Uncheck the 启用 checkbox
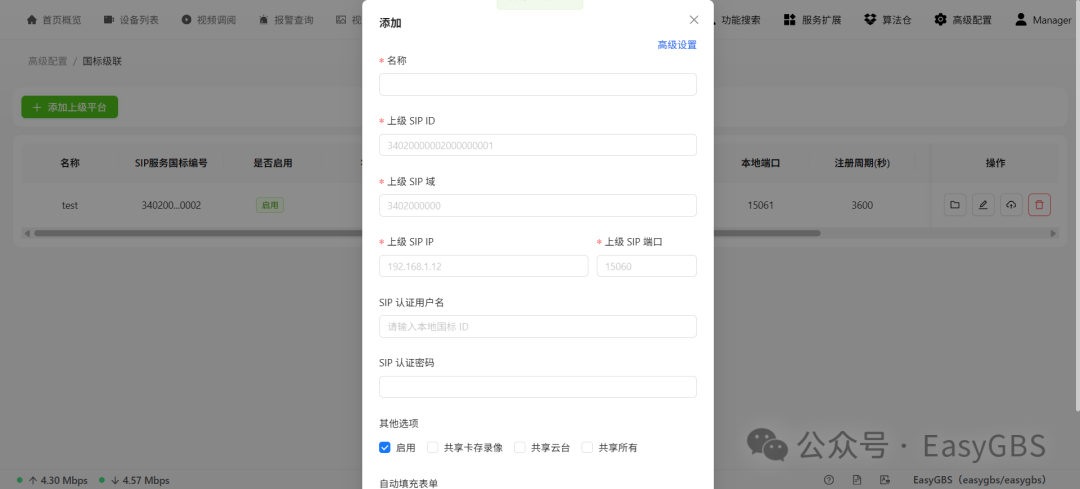 tap(385, 447)
